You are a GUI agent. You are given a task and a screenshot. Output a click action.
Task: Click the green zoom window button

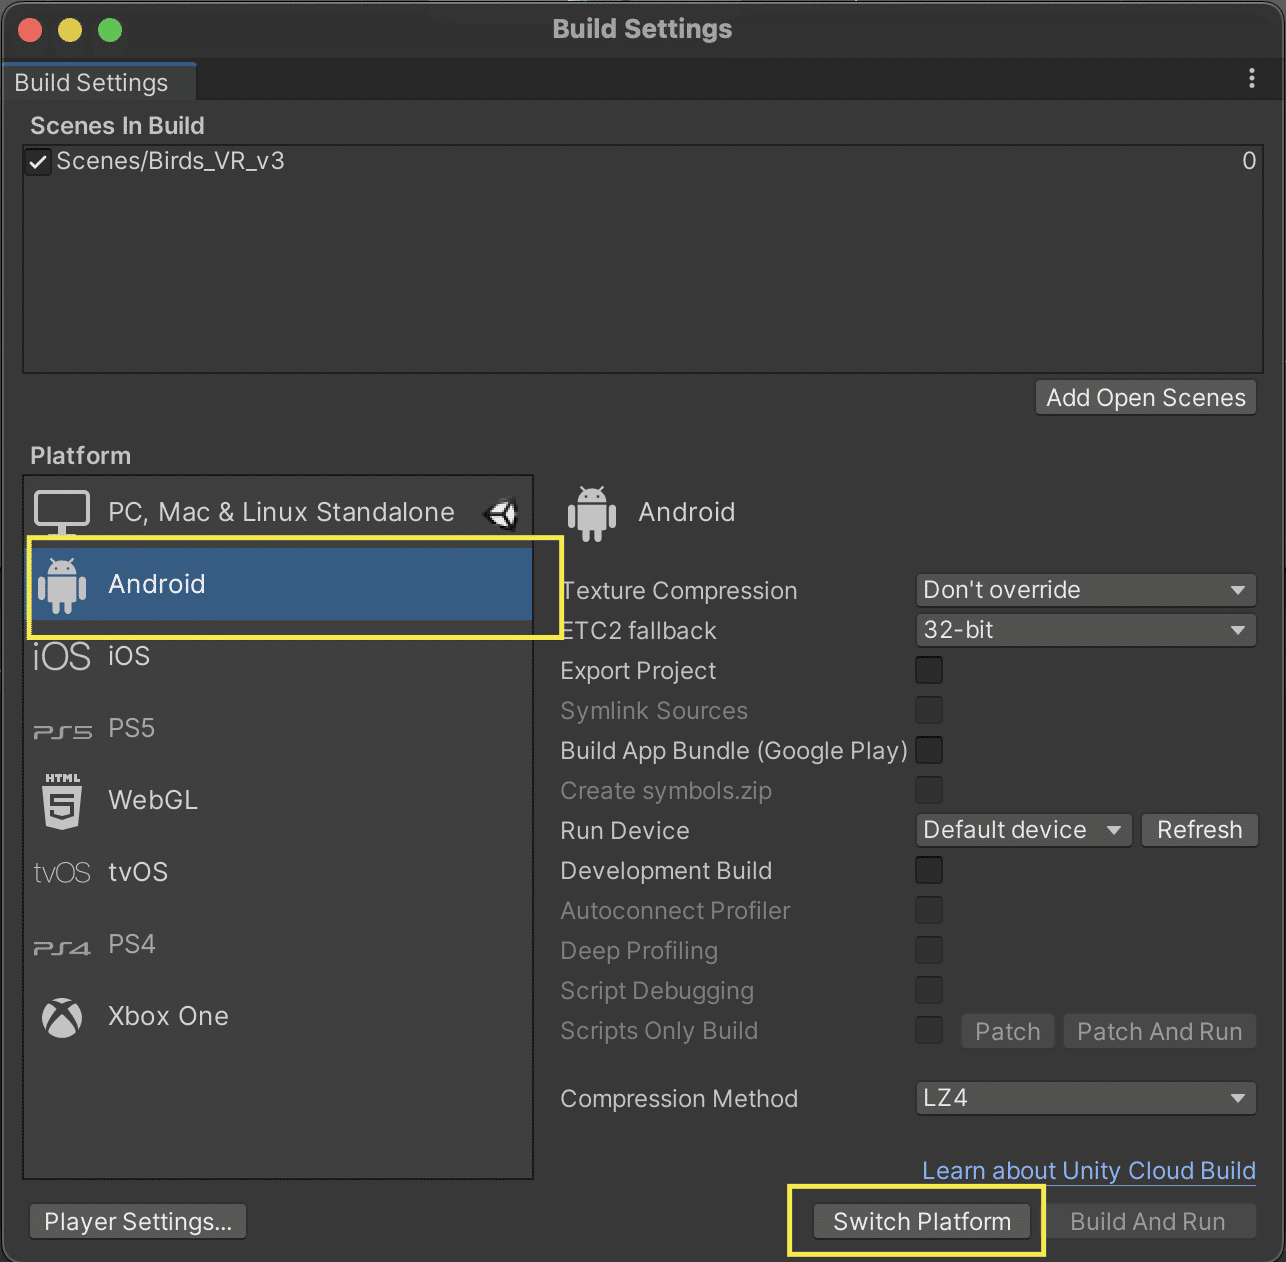(110, 30)
